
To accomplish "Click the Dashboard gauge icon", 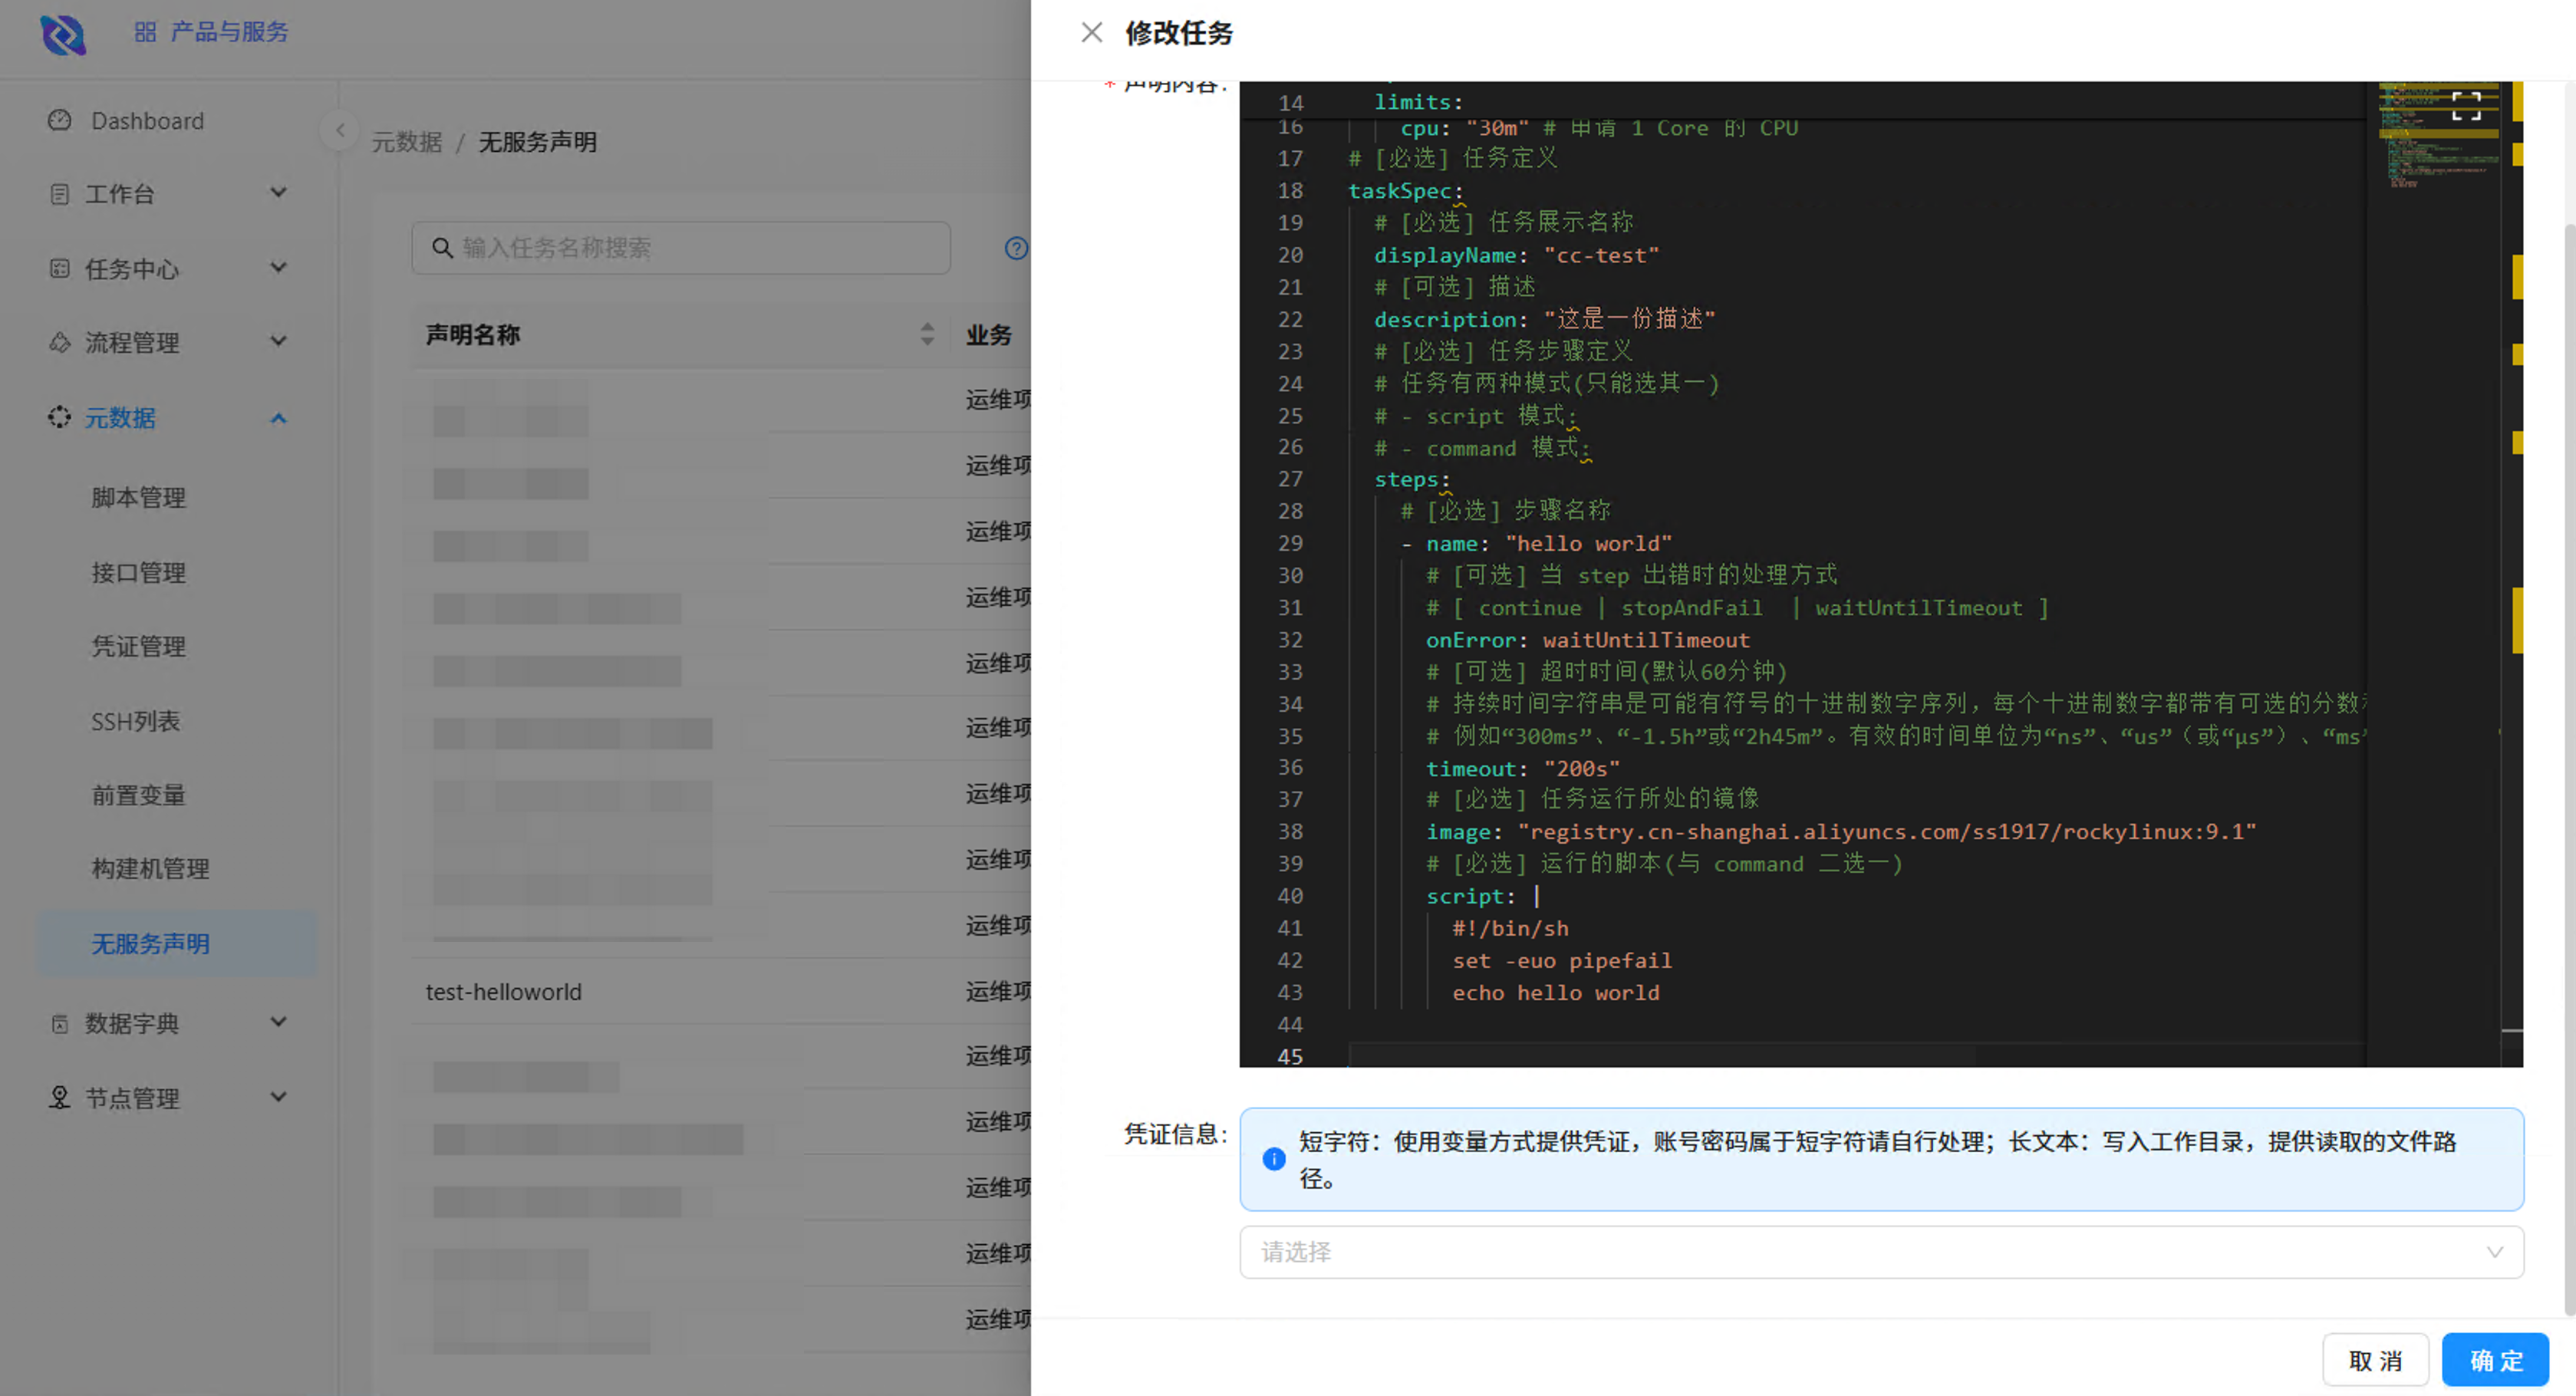I will (x=60, y=120).
